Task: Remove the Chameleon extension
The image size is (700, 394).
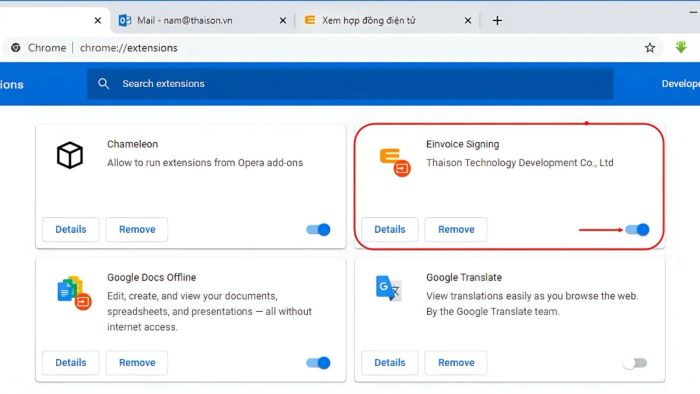Action: tap(137, 229)
